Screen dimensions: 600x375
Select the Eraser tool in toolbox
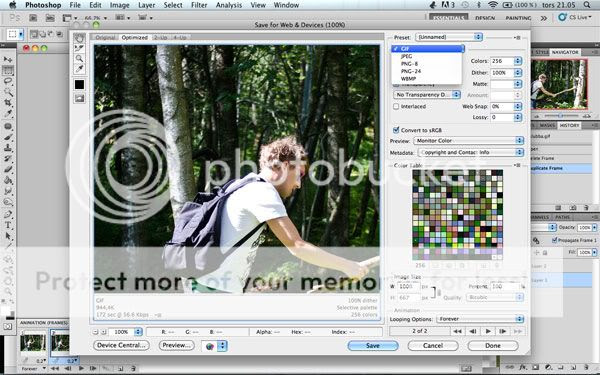8,169
